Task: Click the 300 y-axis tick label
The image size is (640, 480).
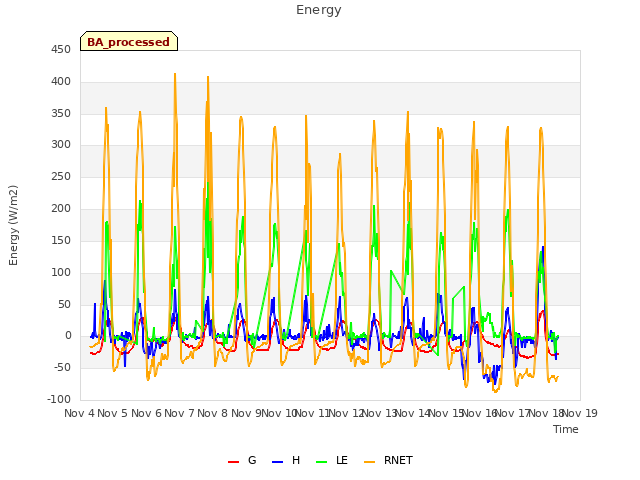Action: (x=61, y=144)
